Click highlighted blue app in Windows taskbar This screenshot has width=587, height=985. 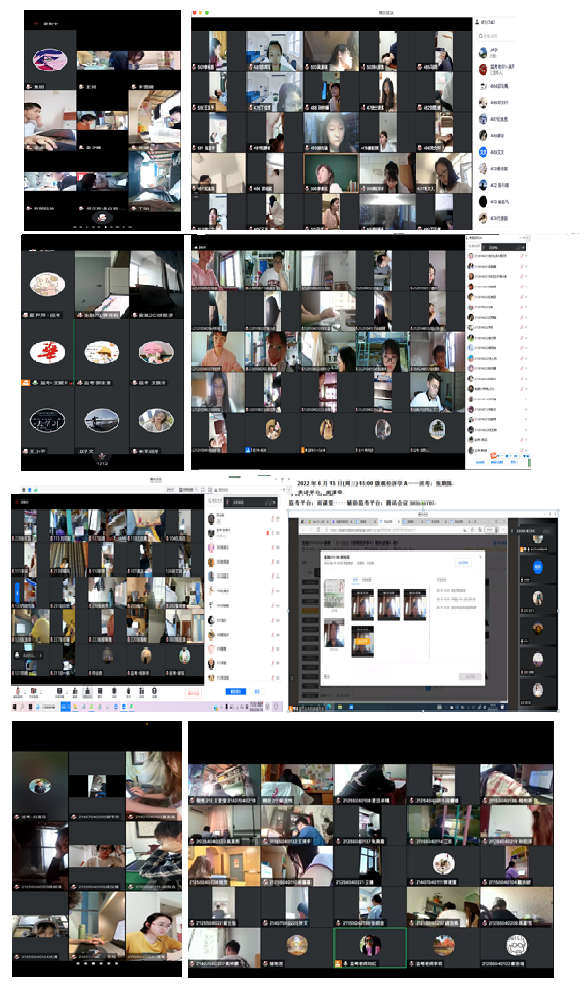pos(65,707)
